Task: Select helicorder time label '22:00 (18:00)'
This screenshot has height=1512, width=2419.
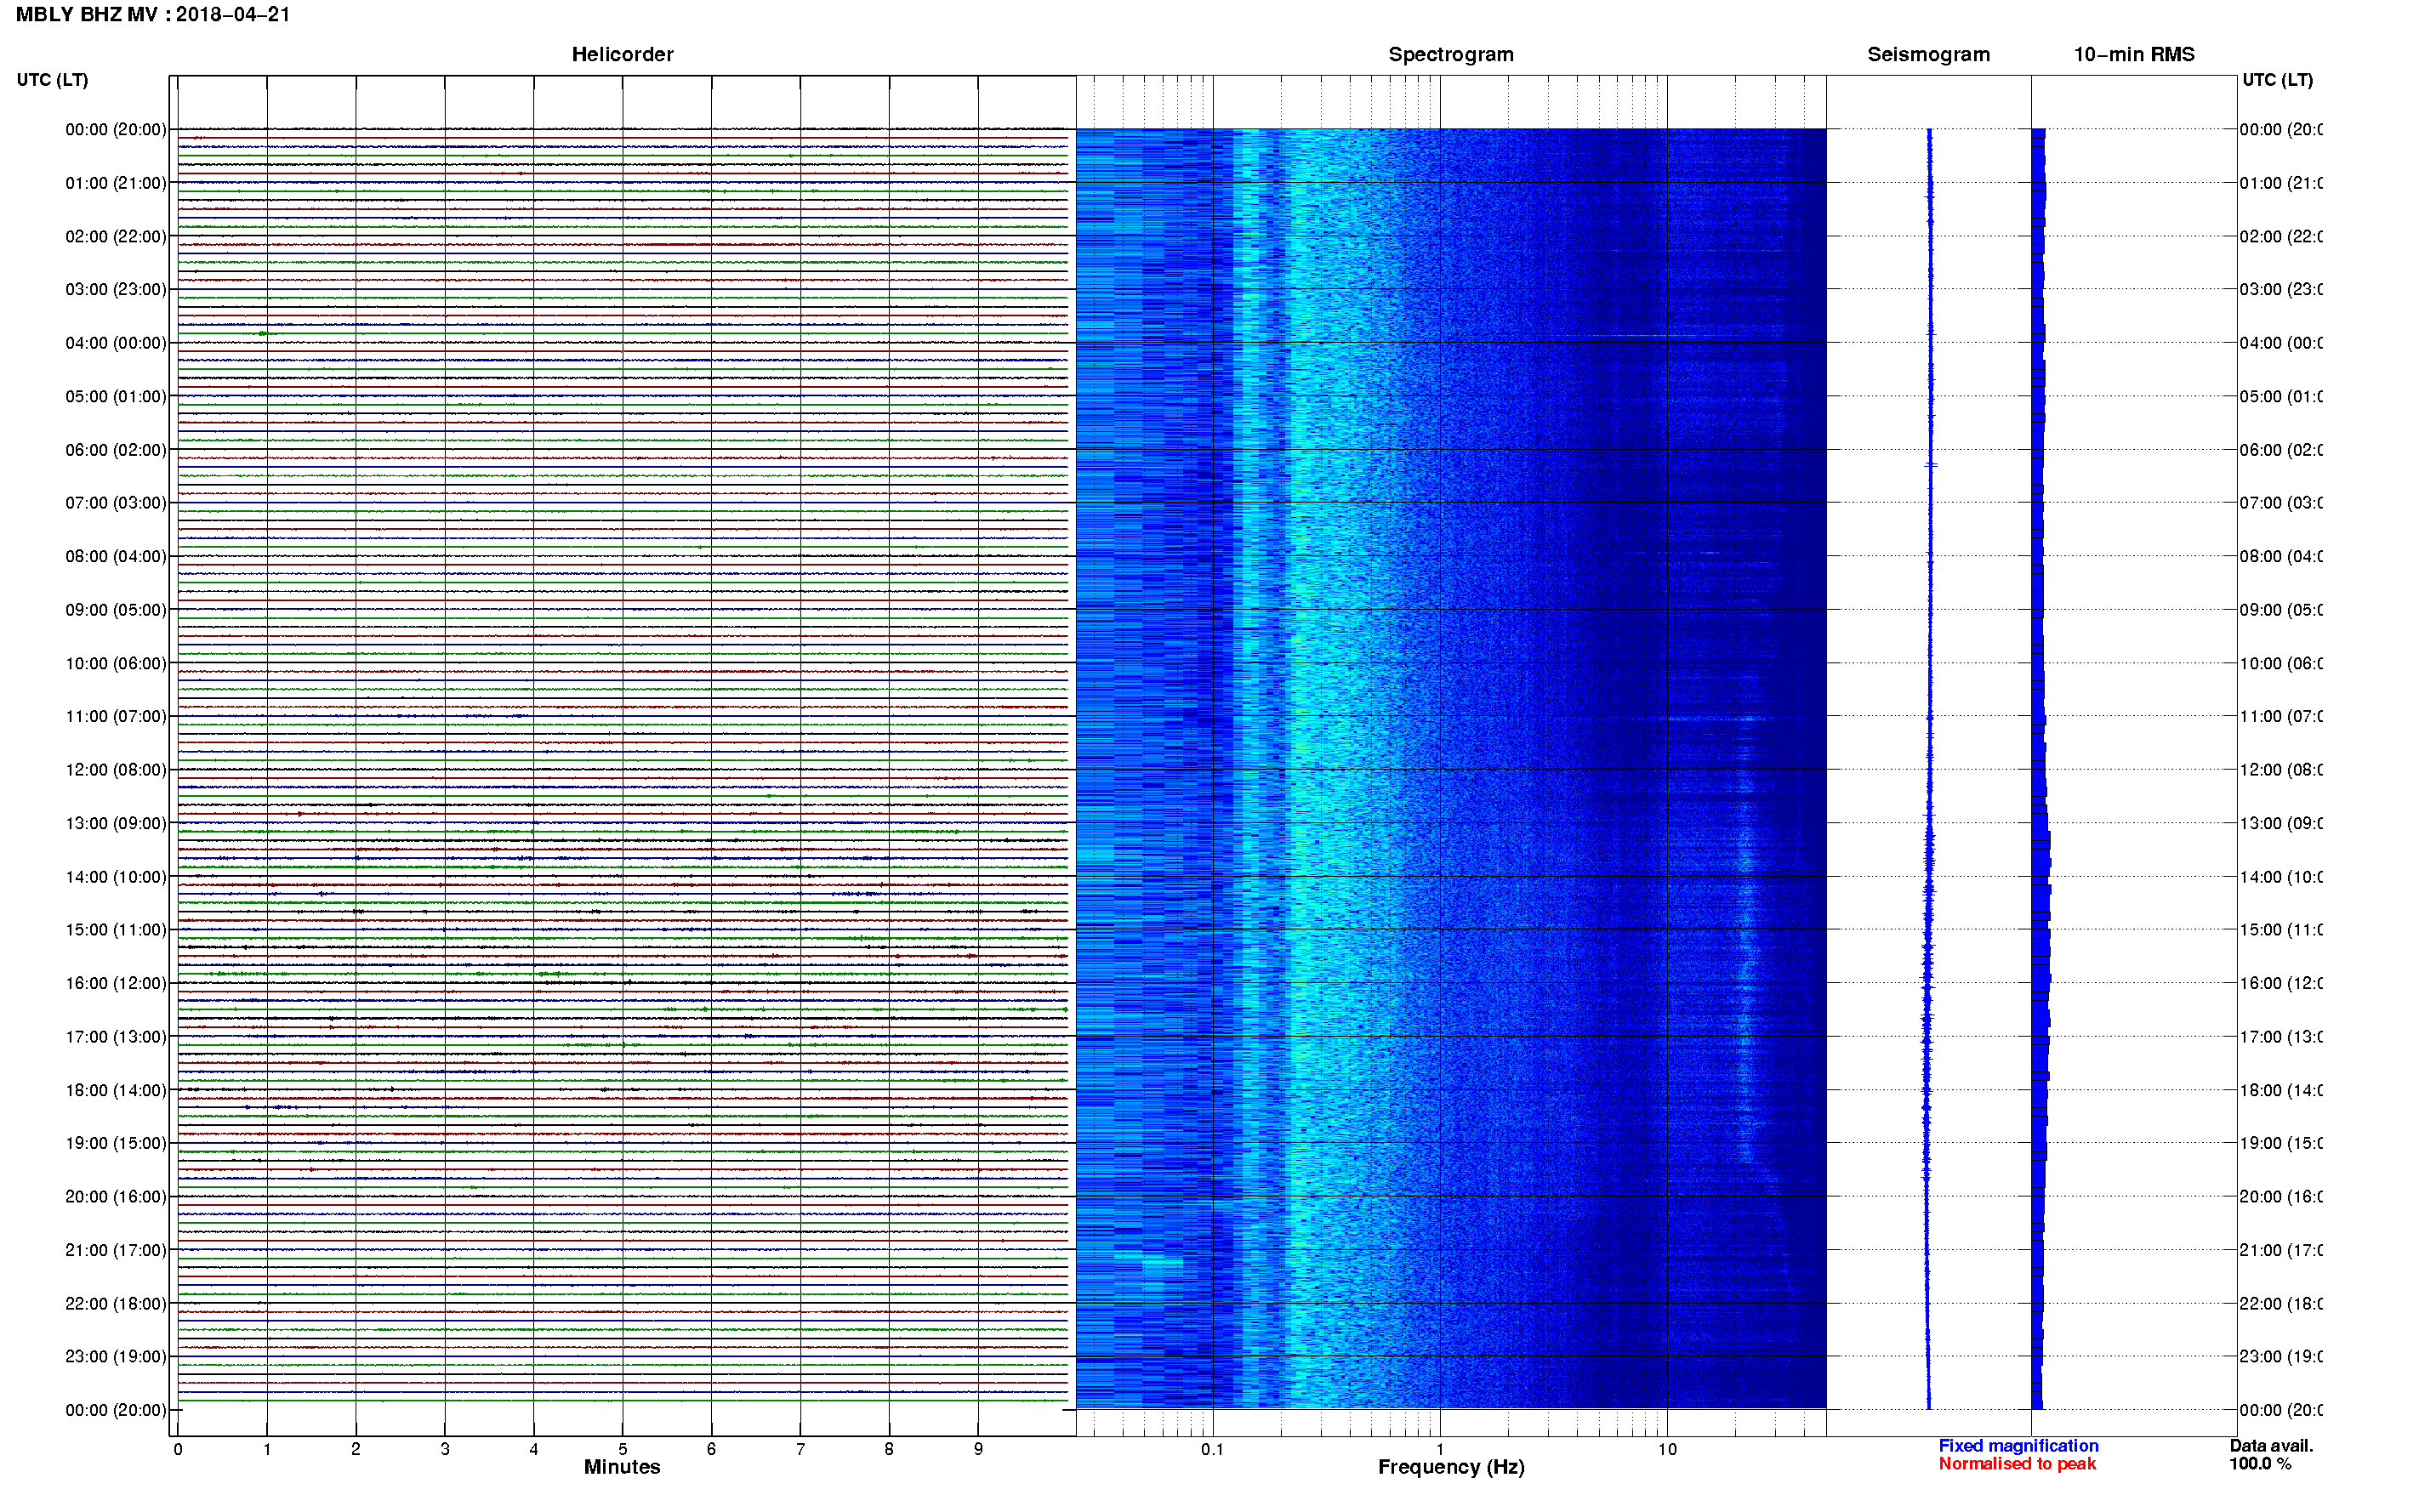Action: (116, 1304)
